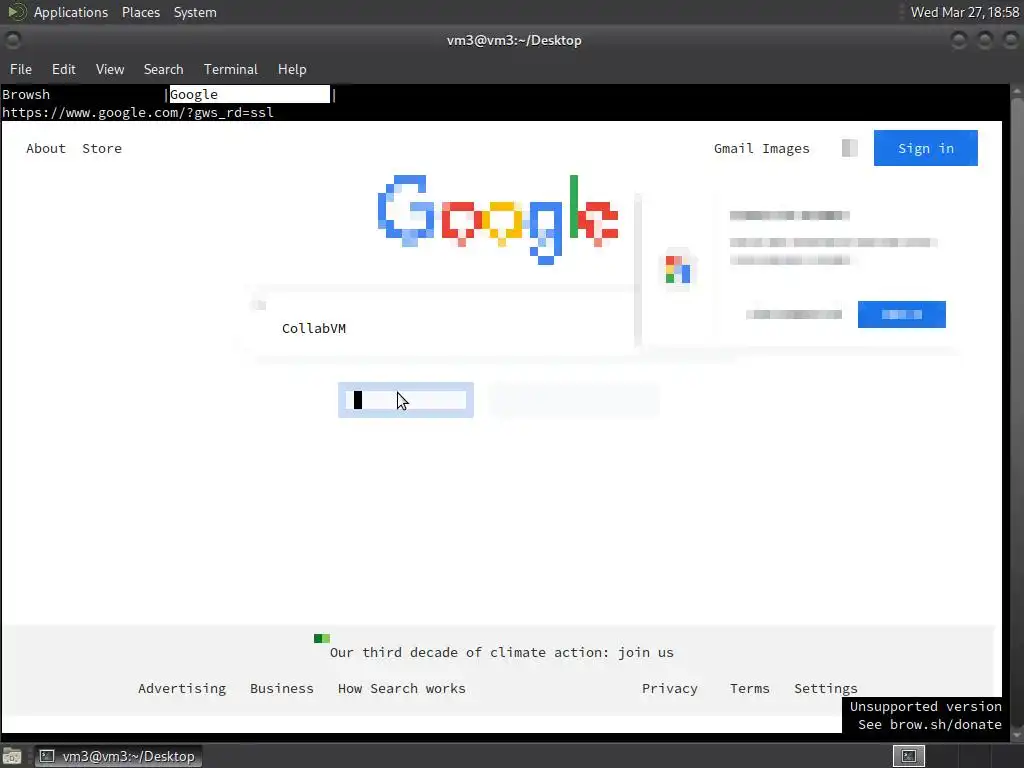Viewport: 1024px width, 768px height.
Task: Open the climate action join us link
Action: click(x=502, y=652)
